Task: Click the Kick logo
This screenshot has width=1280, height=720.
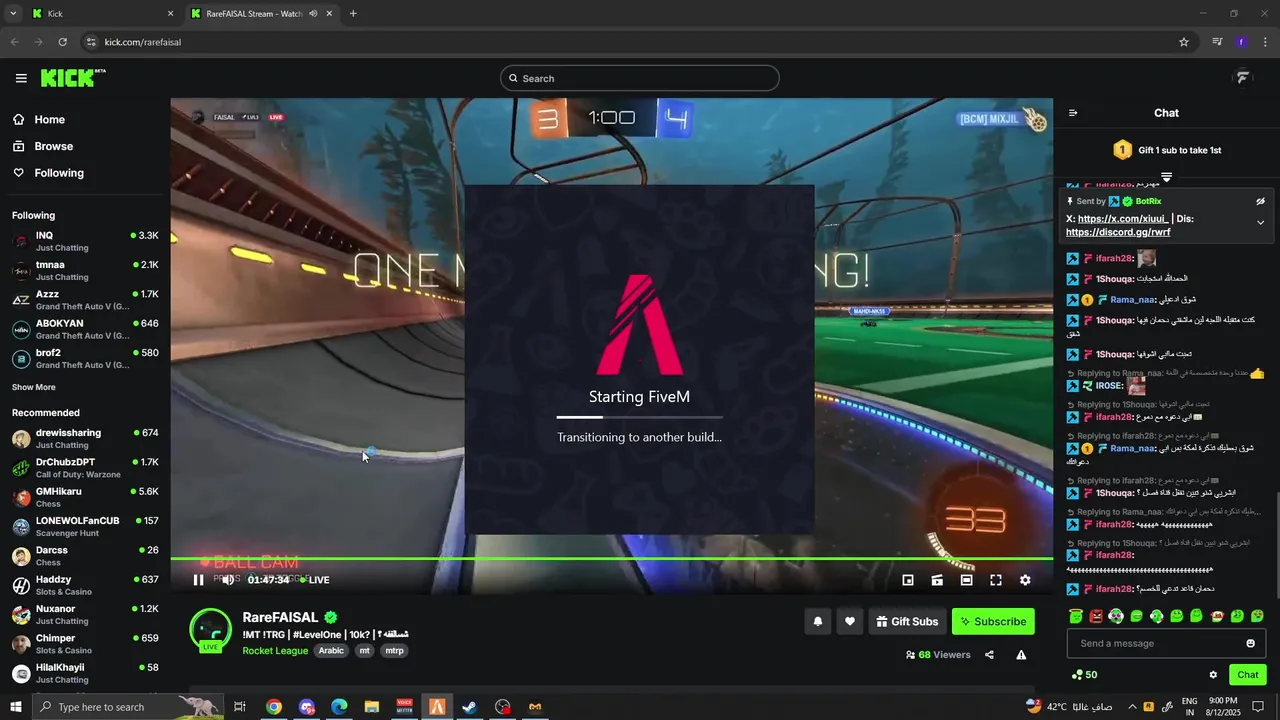Action: pos(73,78)
